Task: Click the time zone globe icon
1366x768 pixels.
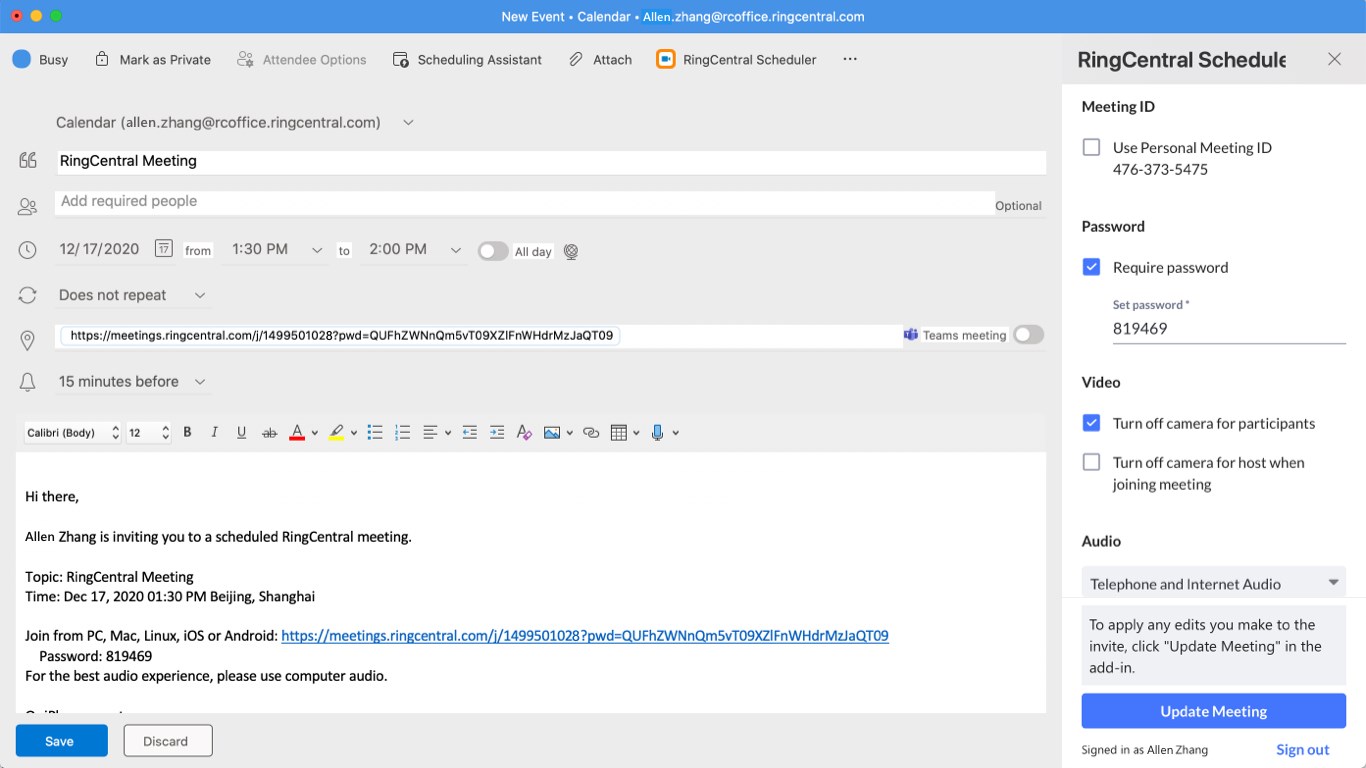Action: coord(571,252)
